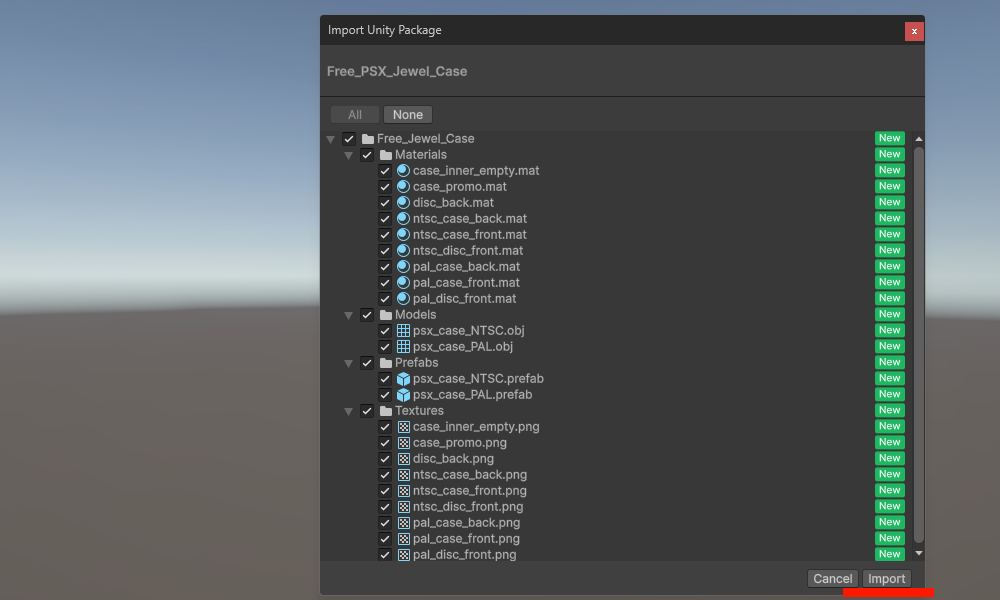
Task: Uncheck the disc_back.mat checkbox
Action: pos(385,203)
